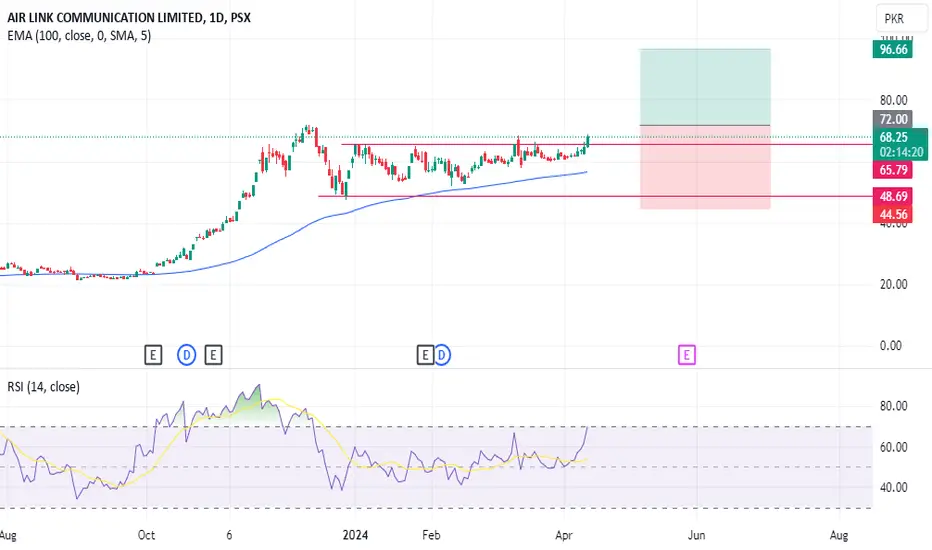Click the 2024 label on the time axis
Screen dimensions: 932x550
(x=355, y=535)
